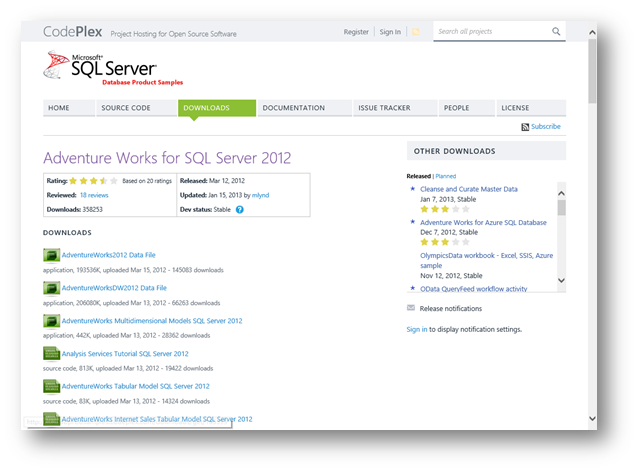Open AdventureWorks Tabular Model SQL Server 2012 link
This screenshot has width=639, height=472.
(x=136, y=386)
